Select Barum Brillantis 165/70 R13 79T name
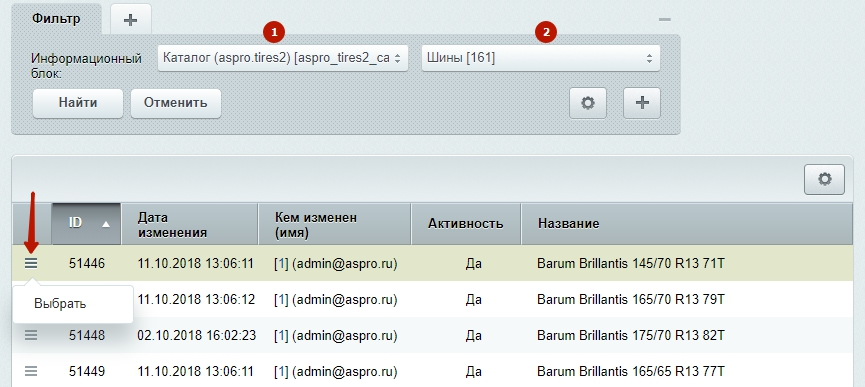Viewport: 865px width, 387px height. 631,300
